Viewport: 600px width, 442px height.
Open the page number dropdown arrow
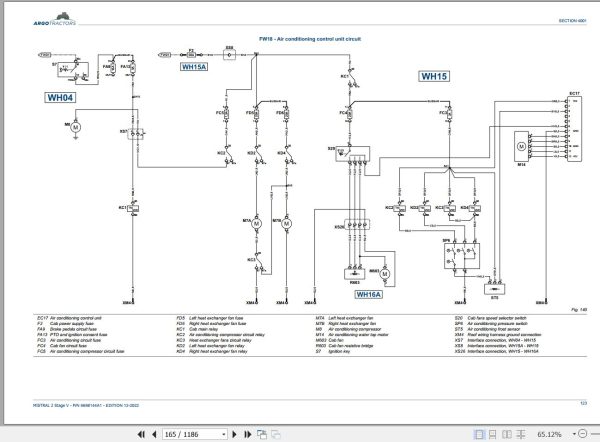point(223,435)
